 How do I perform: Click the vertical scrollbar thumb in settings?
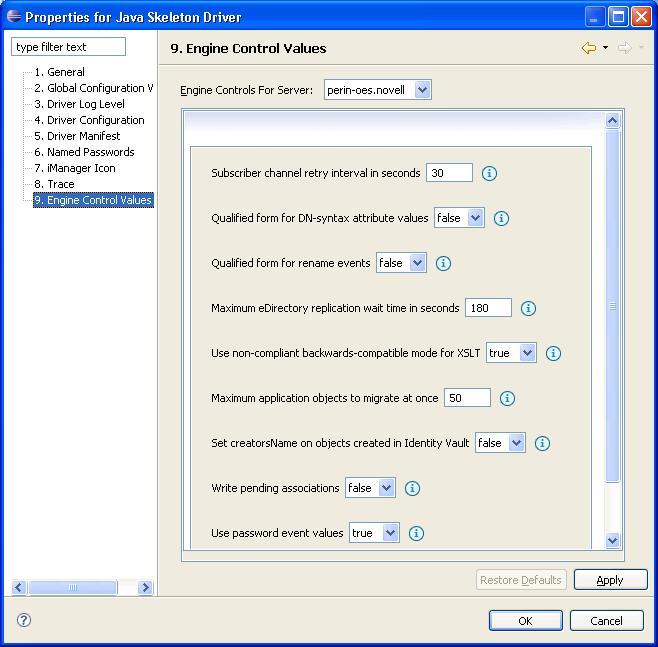point(612,306)
